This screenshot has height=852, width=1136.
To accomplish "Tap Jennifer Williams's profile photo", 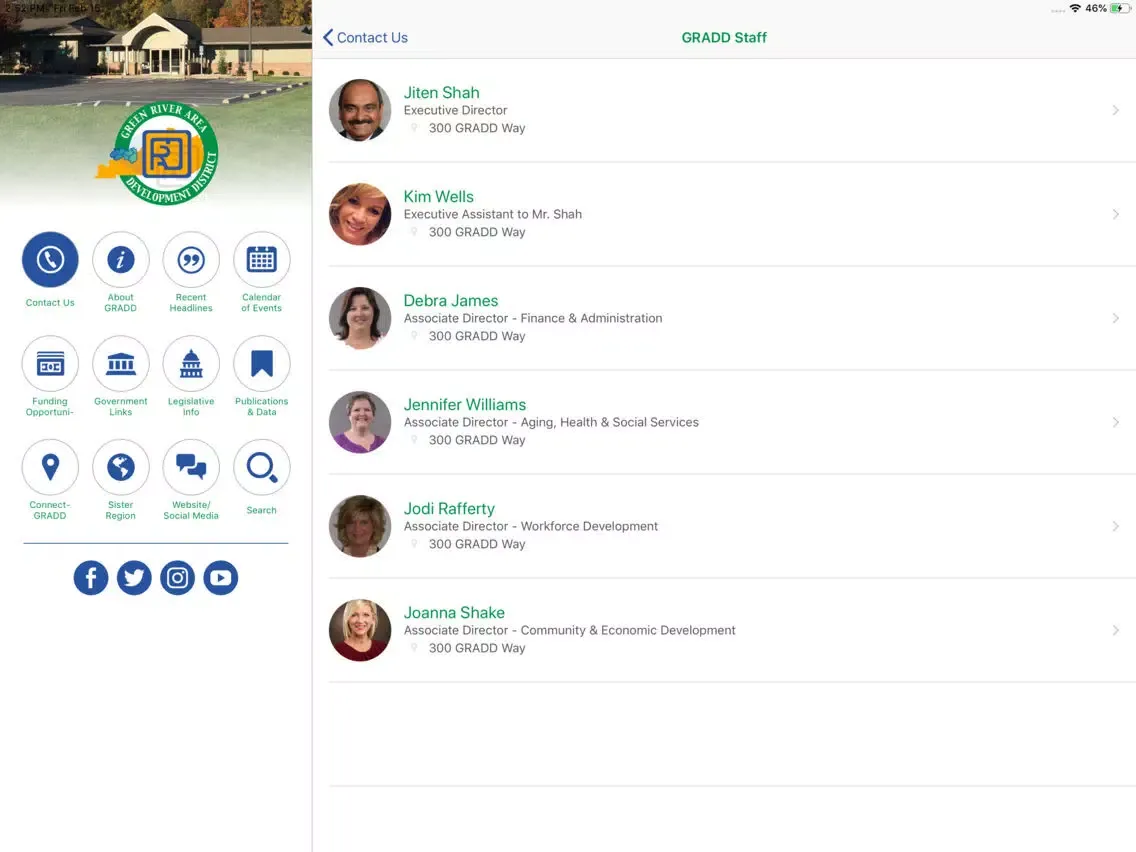I will [x=360, y=422].
